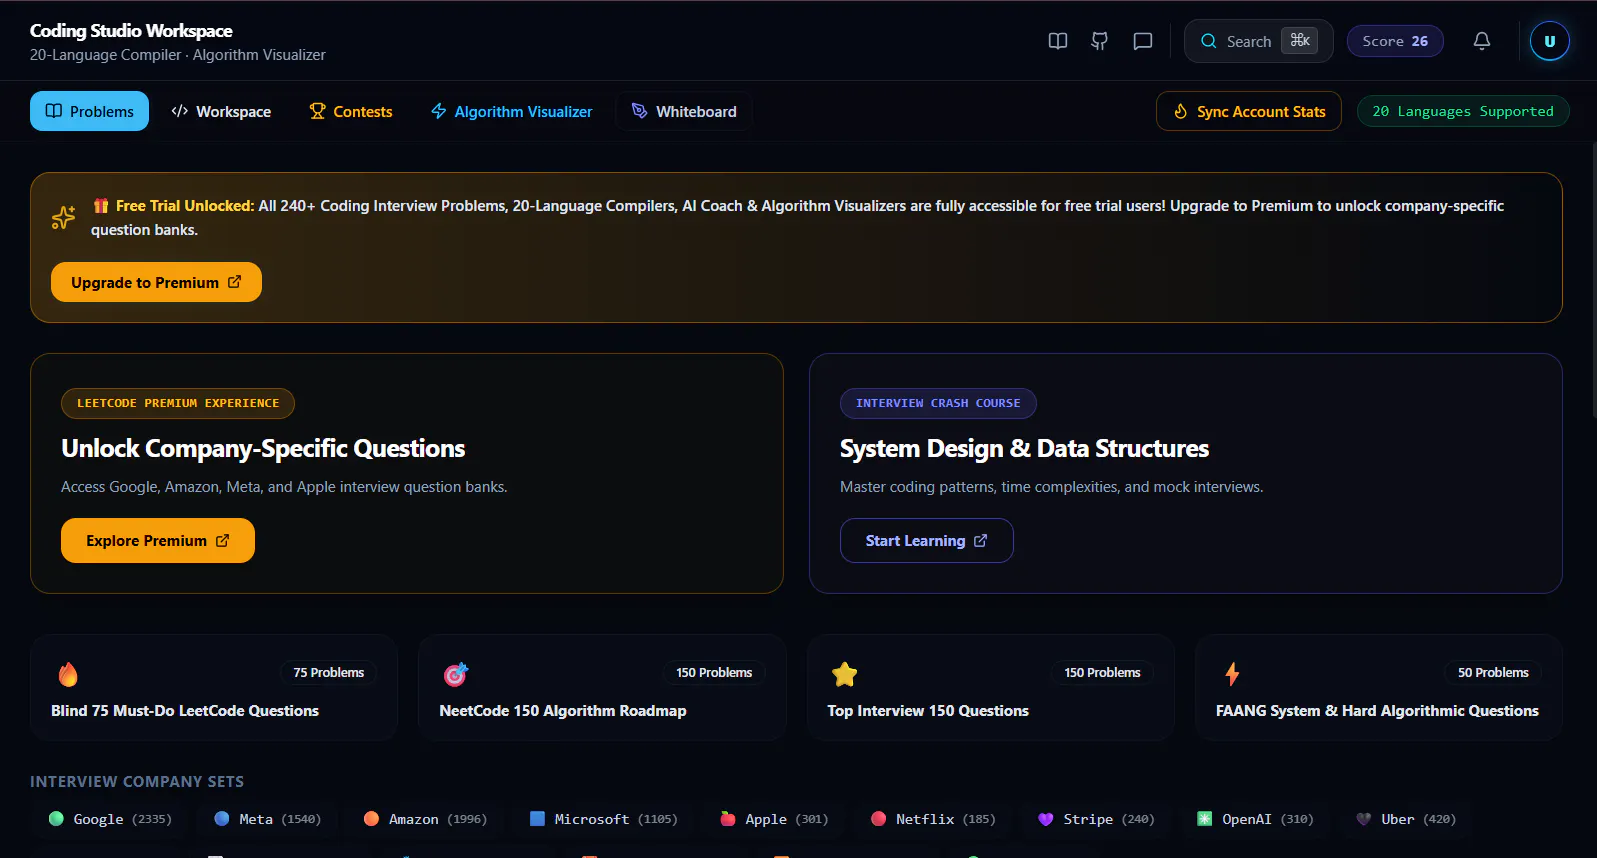This screenshot has height=858, width=1597.
Task: Click the lightning icon on Algorithm Visualizer tab
Action: tap(439, 111)
